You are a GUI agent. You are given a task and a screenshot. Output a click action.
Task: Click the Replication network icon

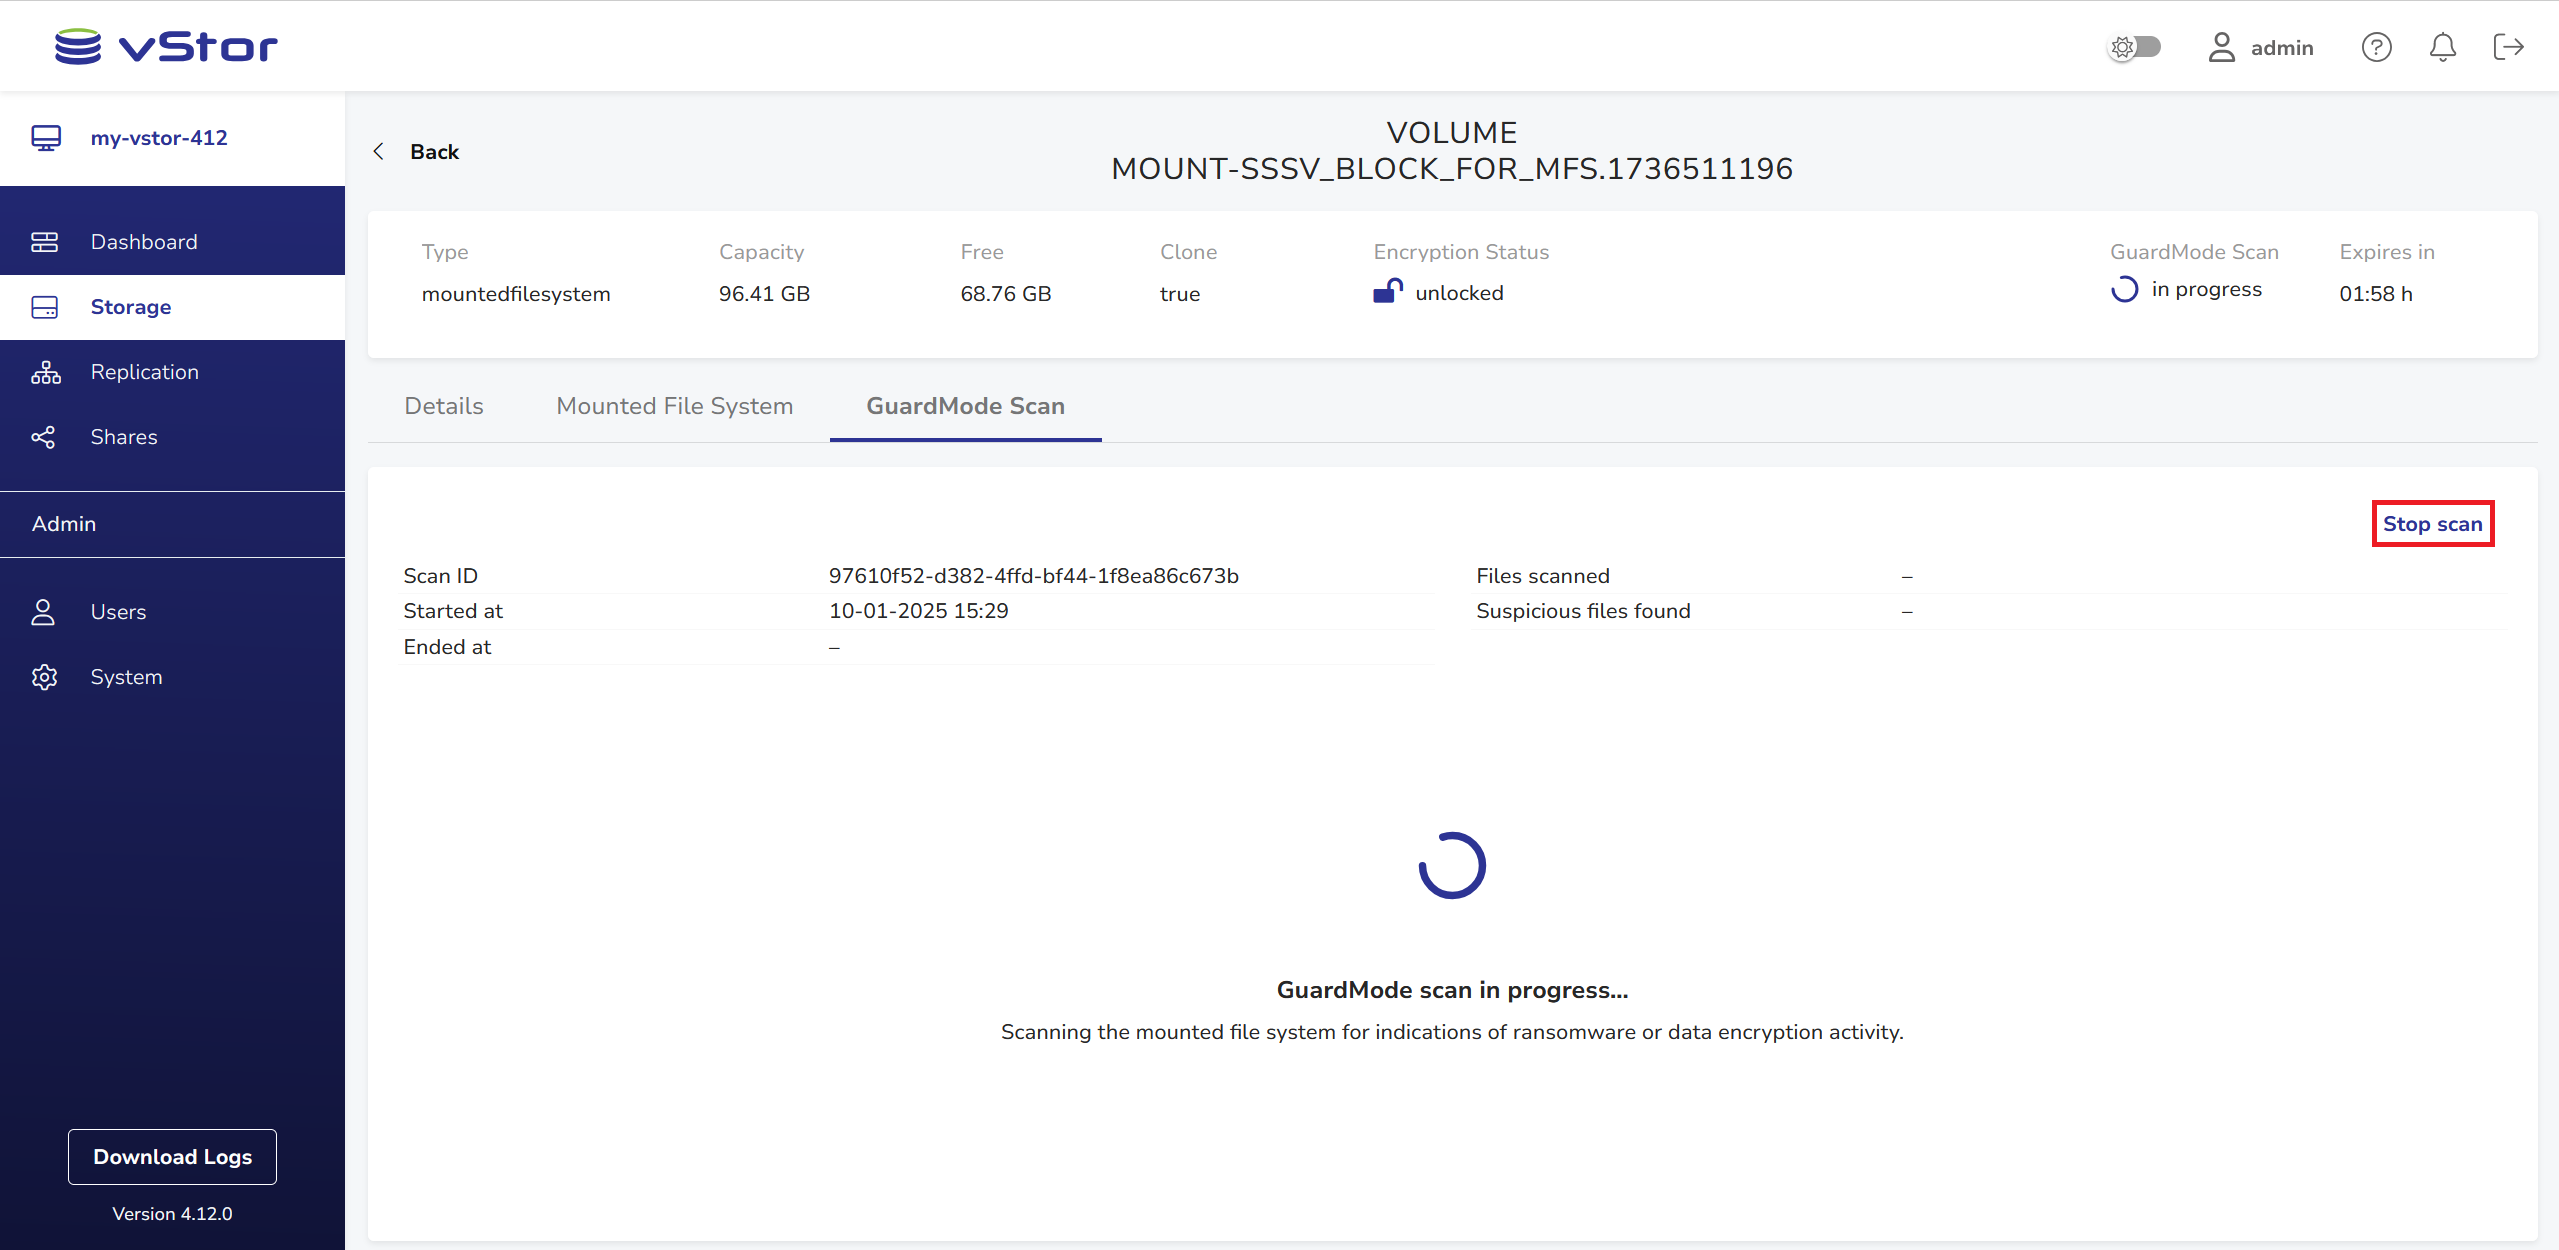(45, 372)
